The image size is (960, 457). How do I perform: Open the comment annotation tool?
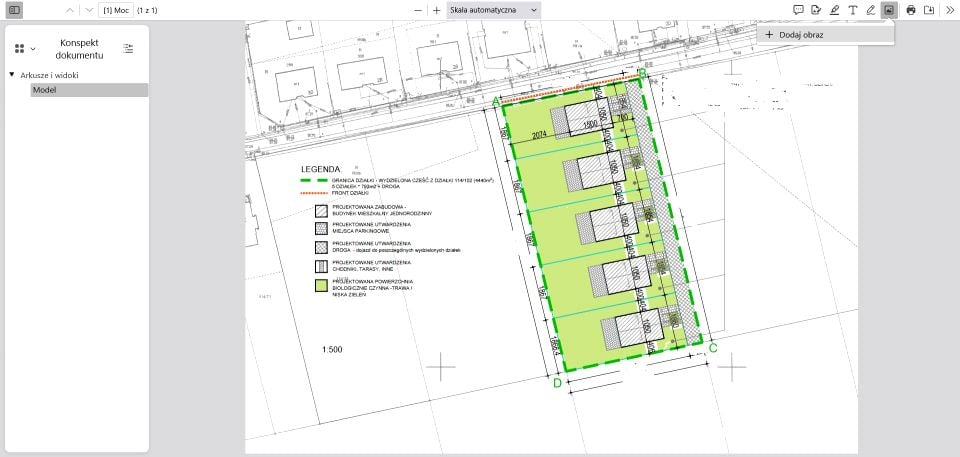point(798,10)
